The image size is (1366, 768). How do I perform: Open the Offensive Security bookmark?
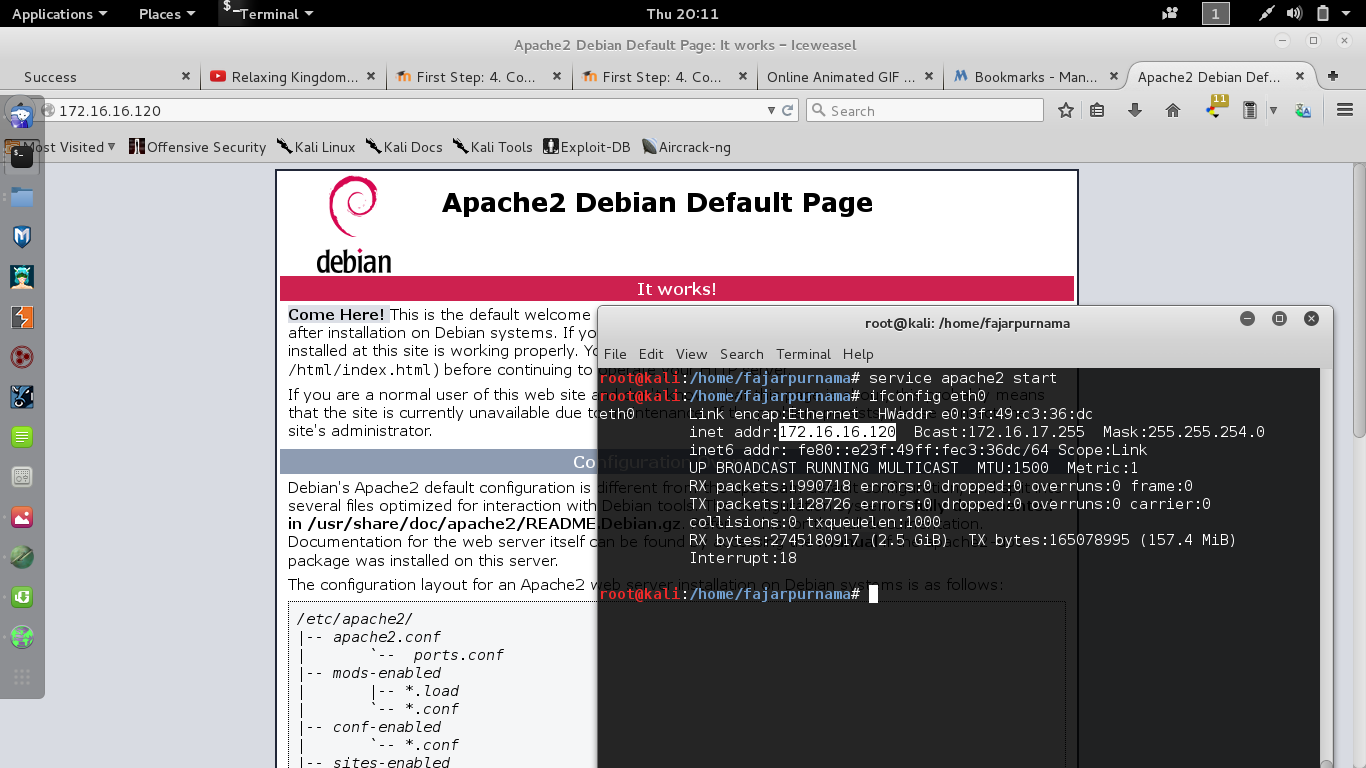(x=197, y=147)
